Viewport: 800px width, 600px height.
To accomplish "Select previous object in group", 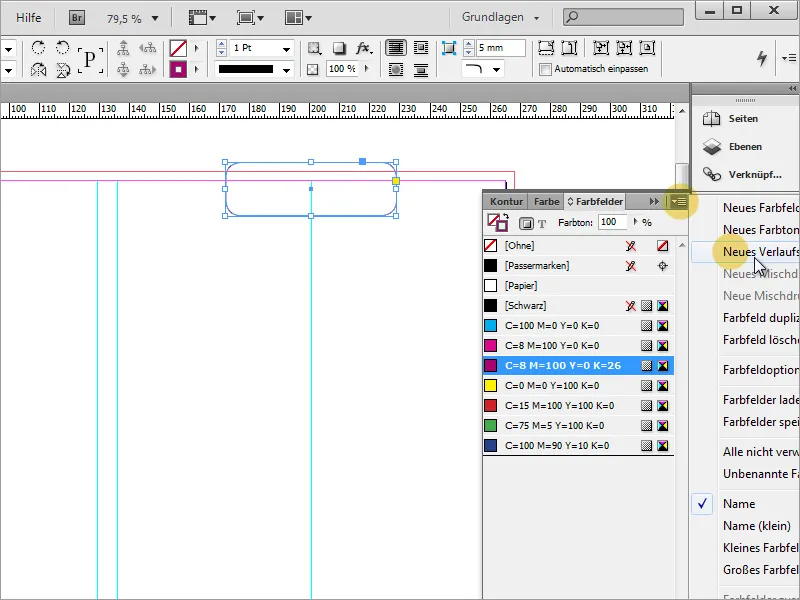I will (x=148, y=48).
